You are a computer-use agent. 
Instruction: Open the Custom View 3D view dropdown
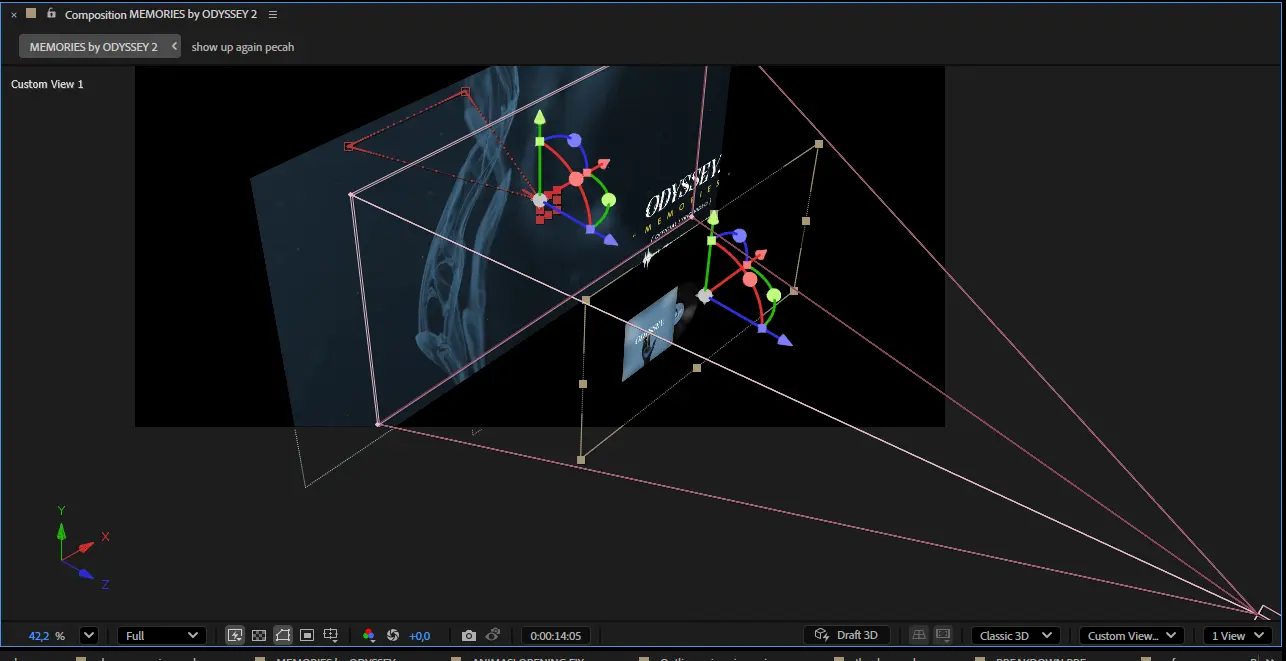click(1132, 635)
